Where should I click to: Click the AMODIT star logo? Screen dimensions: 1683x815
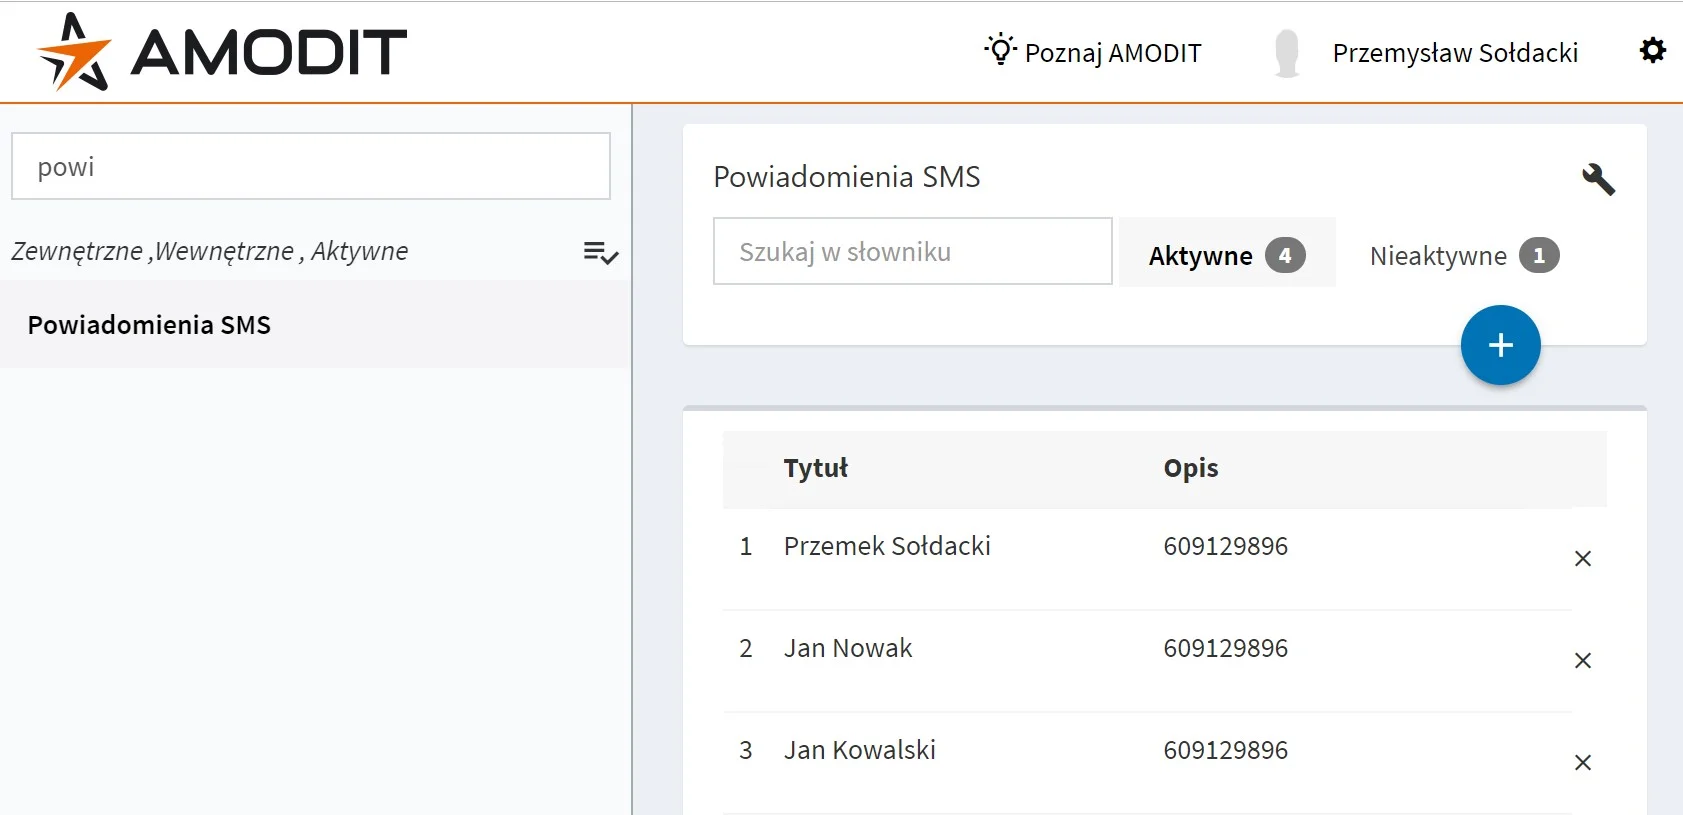pos(74,52)
